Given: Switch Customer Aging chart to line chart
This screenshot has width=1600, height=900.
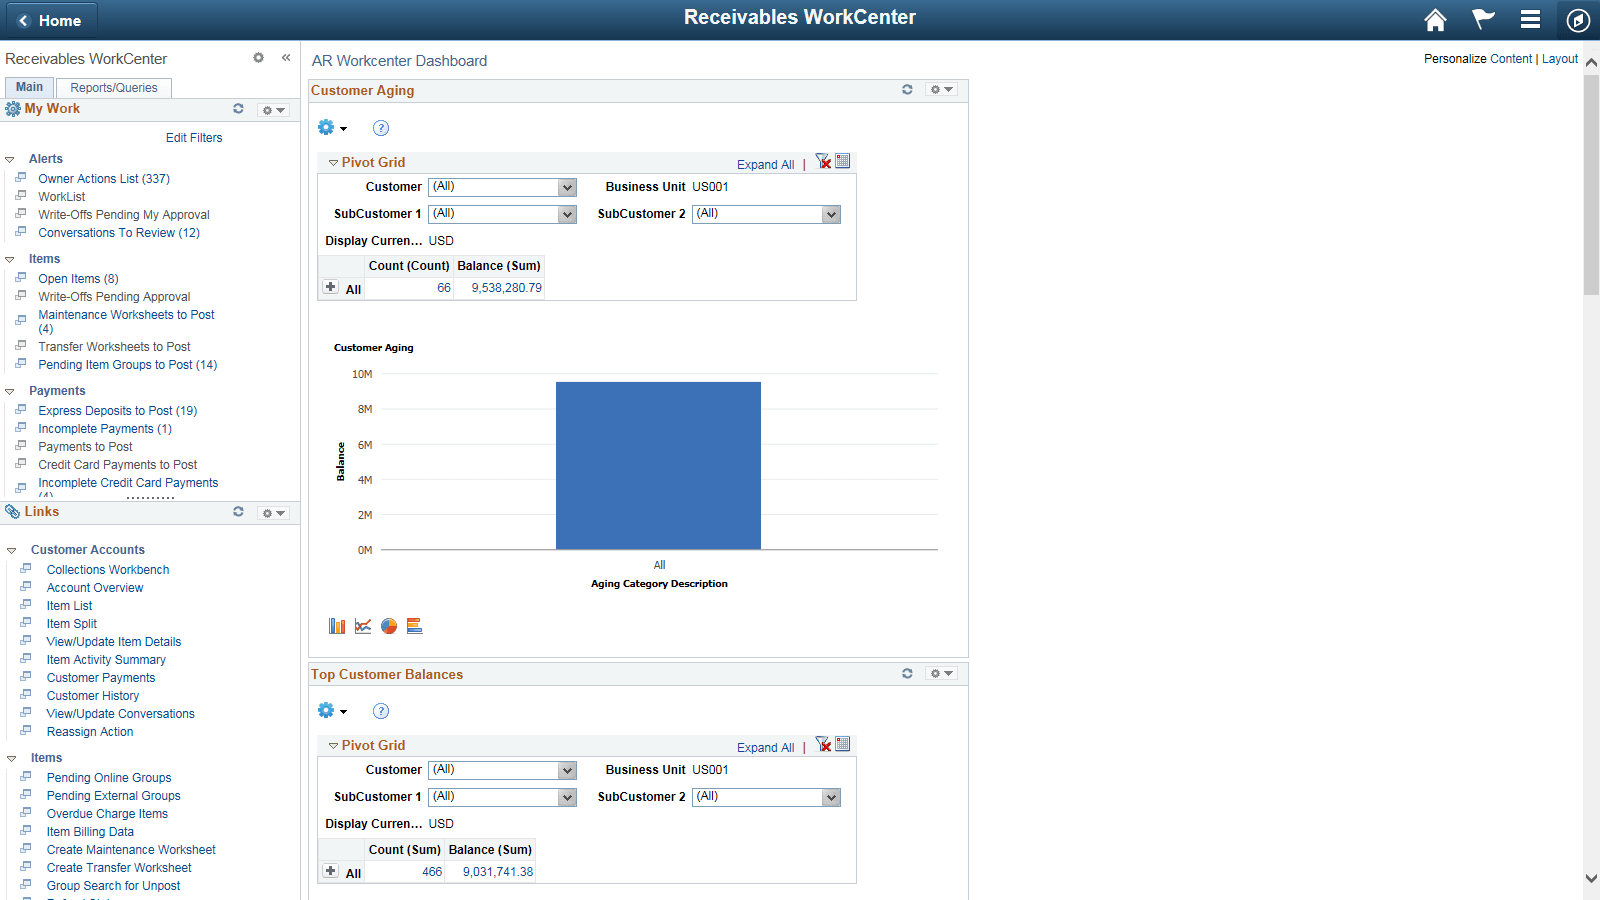Looking at the screenshot, I should tap(363, 625).
